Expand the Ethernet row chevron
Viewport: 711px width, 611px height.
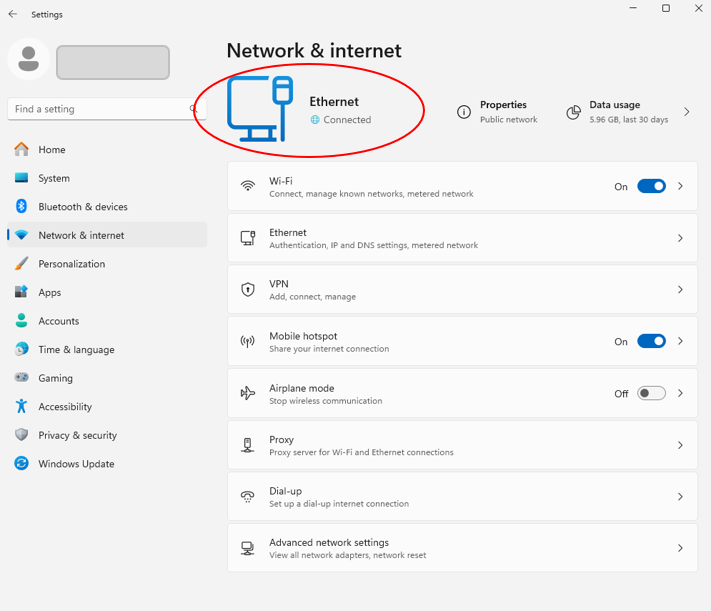680,239
